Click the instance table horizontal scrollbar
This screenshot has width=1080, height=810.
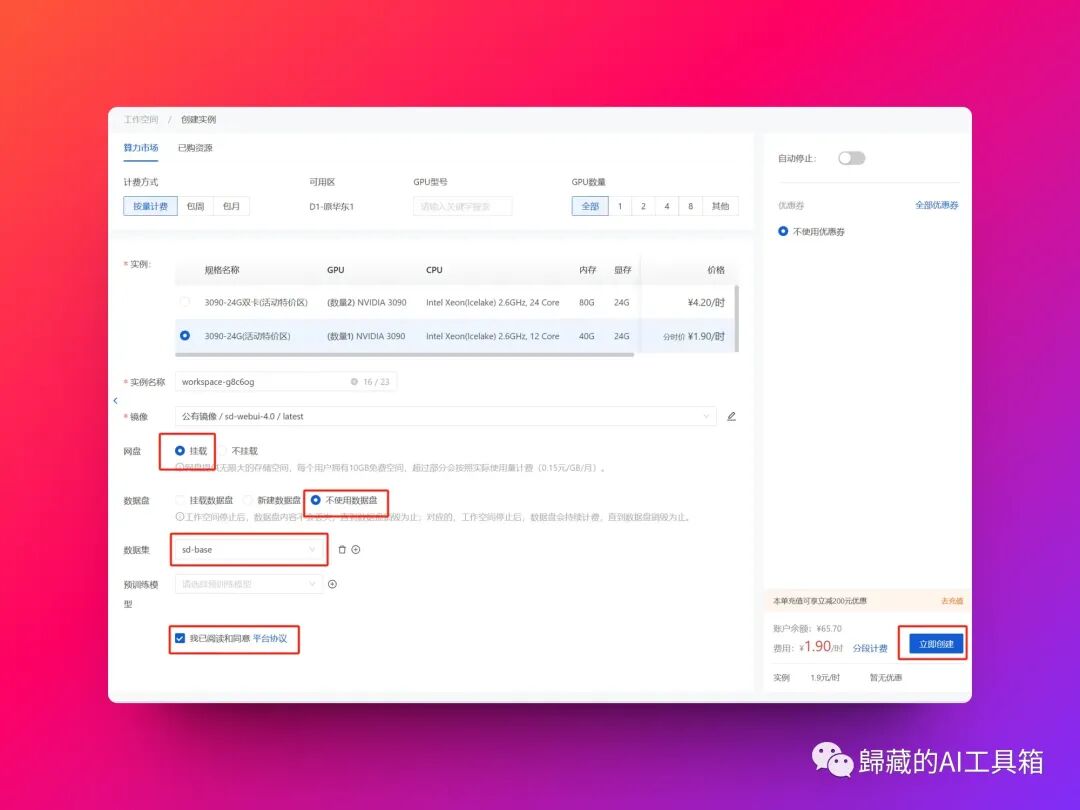(x=404, y=355)
